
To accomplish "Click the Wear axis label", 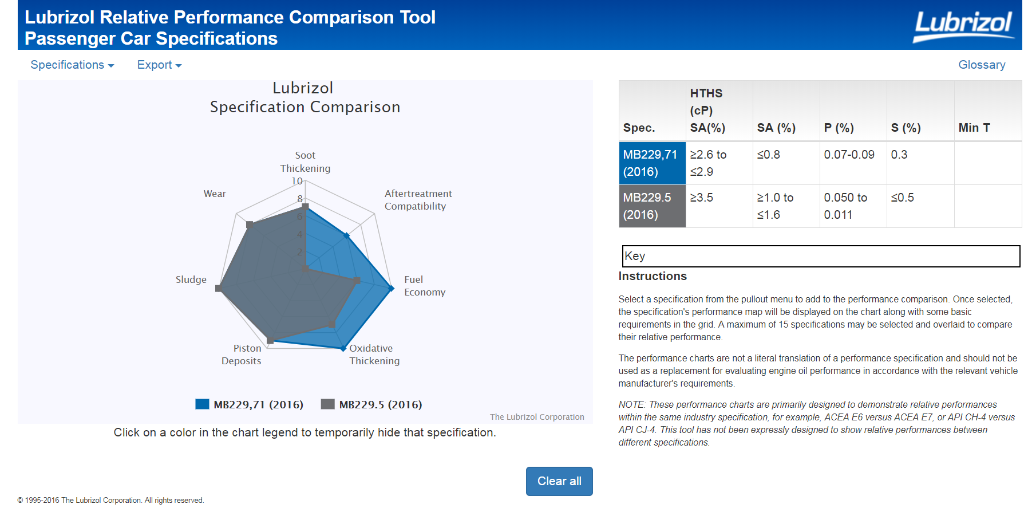I will point(215,194).
